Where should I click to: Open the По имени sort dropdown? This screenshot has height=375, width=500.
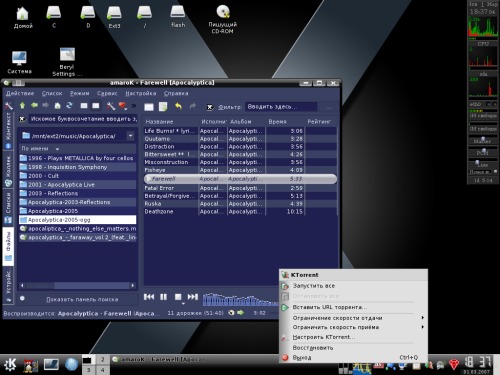57,149
